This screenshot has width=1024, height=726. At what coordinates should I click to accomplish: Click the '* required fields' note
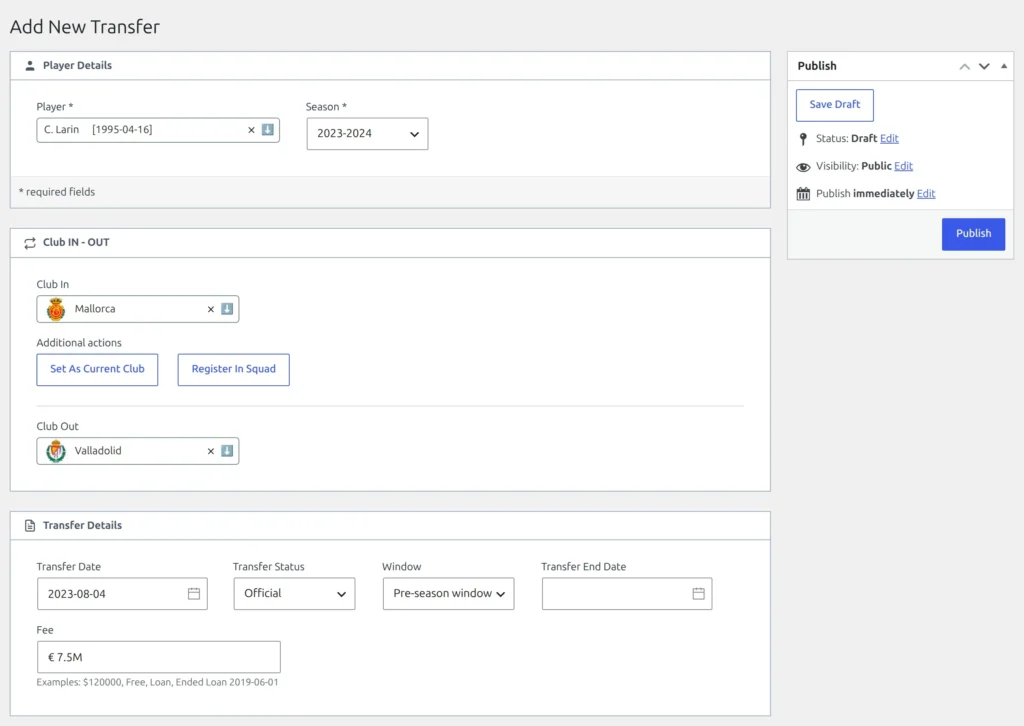(x=57, y=192)
